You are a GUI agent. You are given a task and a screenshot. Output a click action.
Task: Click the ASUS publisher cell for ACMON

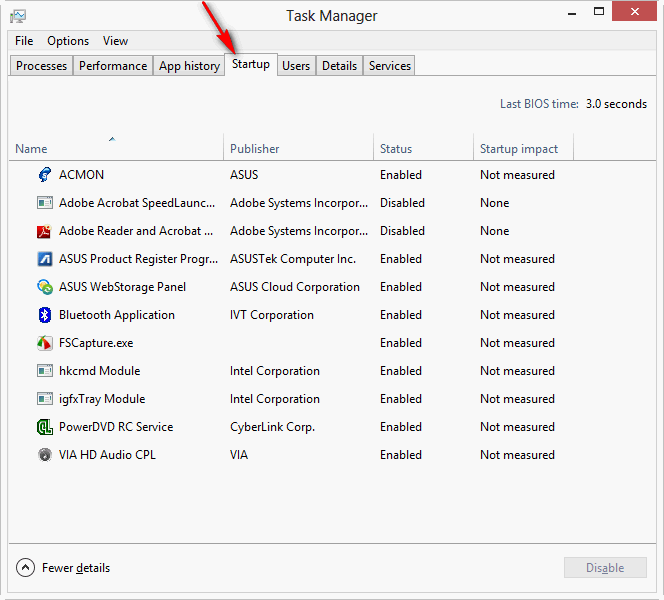point(244,174)
